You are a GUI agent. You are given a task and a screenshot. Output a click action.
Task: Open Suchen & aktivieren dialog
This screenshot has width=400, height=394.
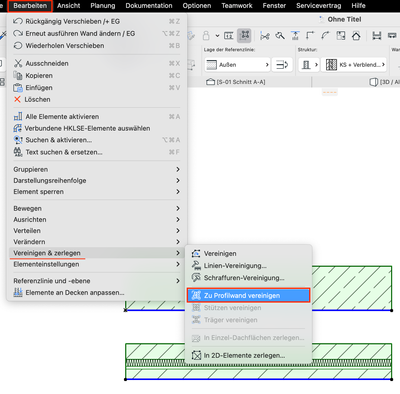point(97,140)
